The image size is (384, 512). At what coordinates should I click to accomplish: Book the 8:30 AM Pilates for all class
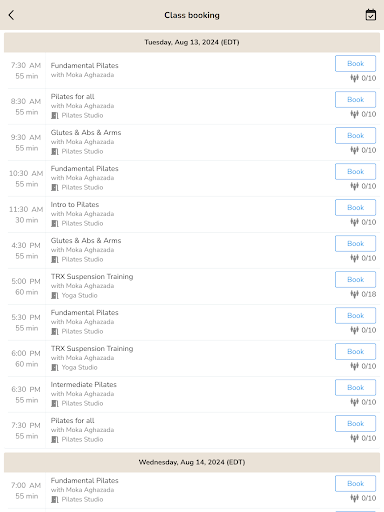coord(355,100)
